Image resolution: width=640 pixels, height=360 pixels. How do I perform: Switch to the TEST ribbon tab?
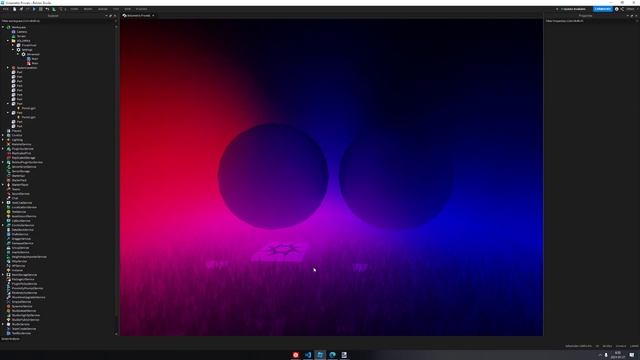116,9
